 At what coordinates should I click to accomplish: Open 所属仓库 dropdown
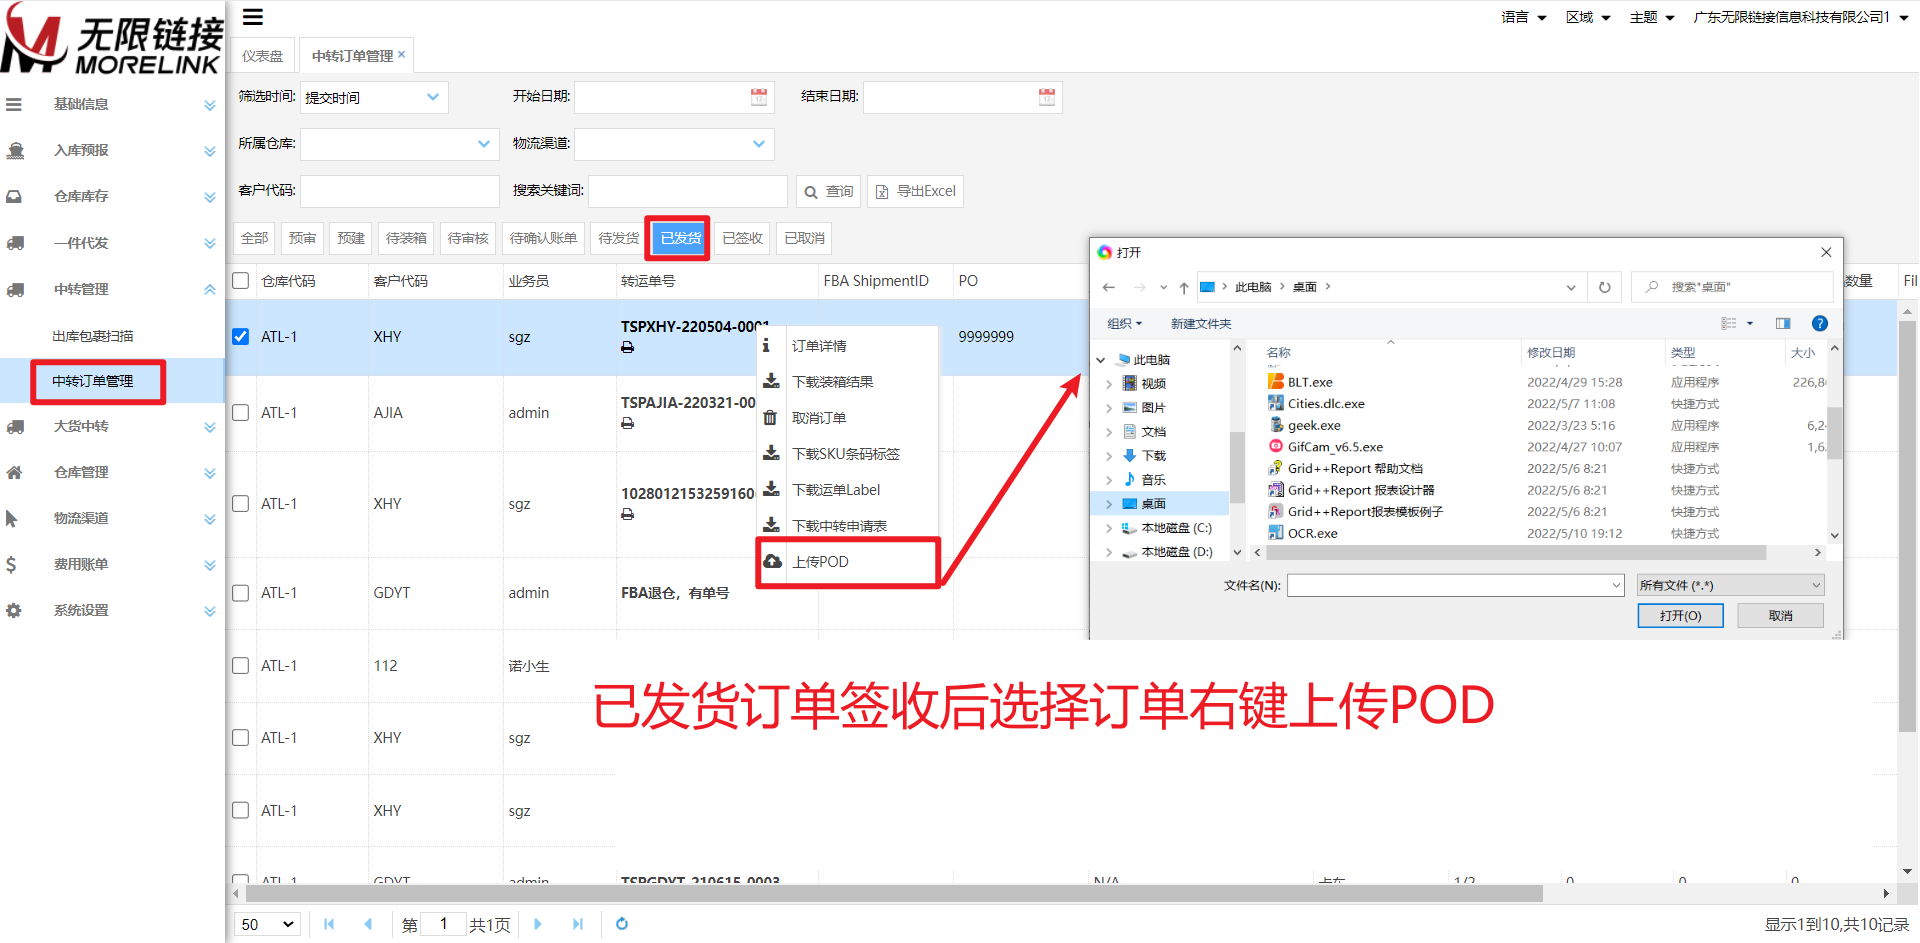pyautogui.click(x=400, y=144)
